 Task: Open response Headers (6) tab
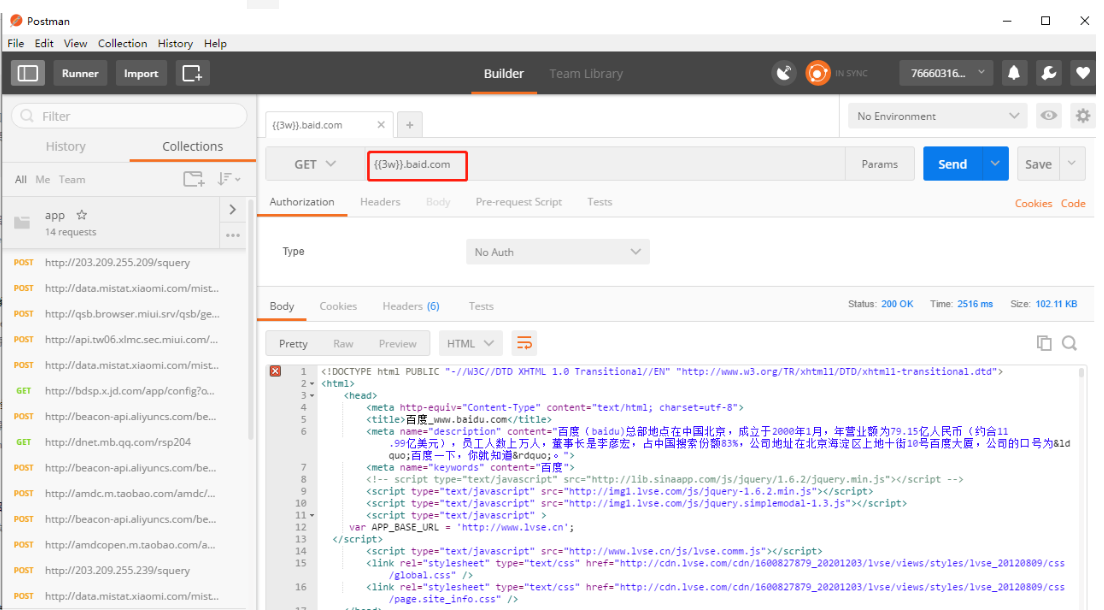[410, 306]
